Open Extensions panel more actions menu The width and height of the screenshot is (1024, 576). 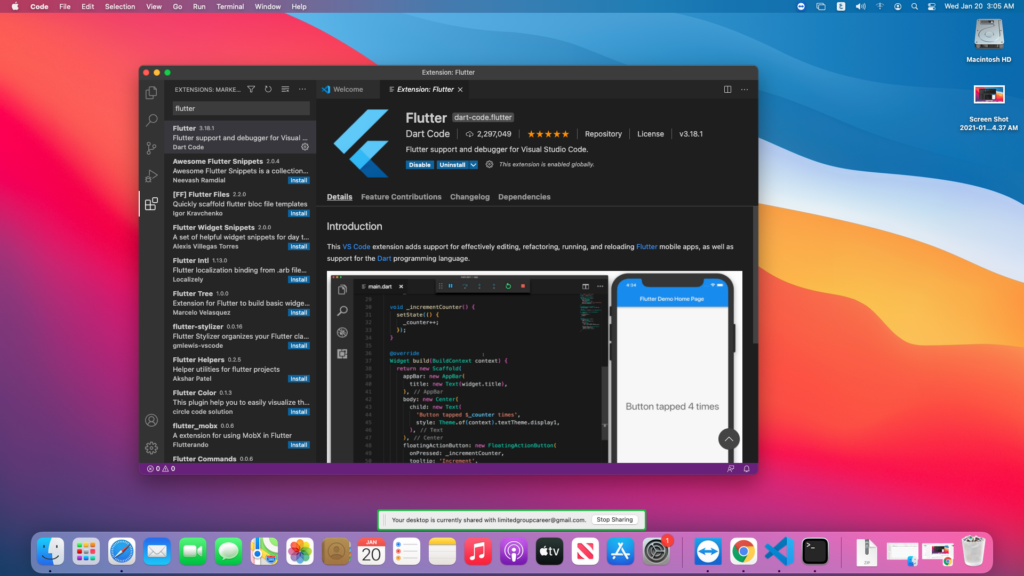pyautogui.click(x=302, y=89)
